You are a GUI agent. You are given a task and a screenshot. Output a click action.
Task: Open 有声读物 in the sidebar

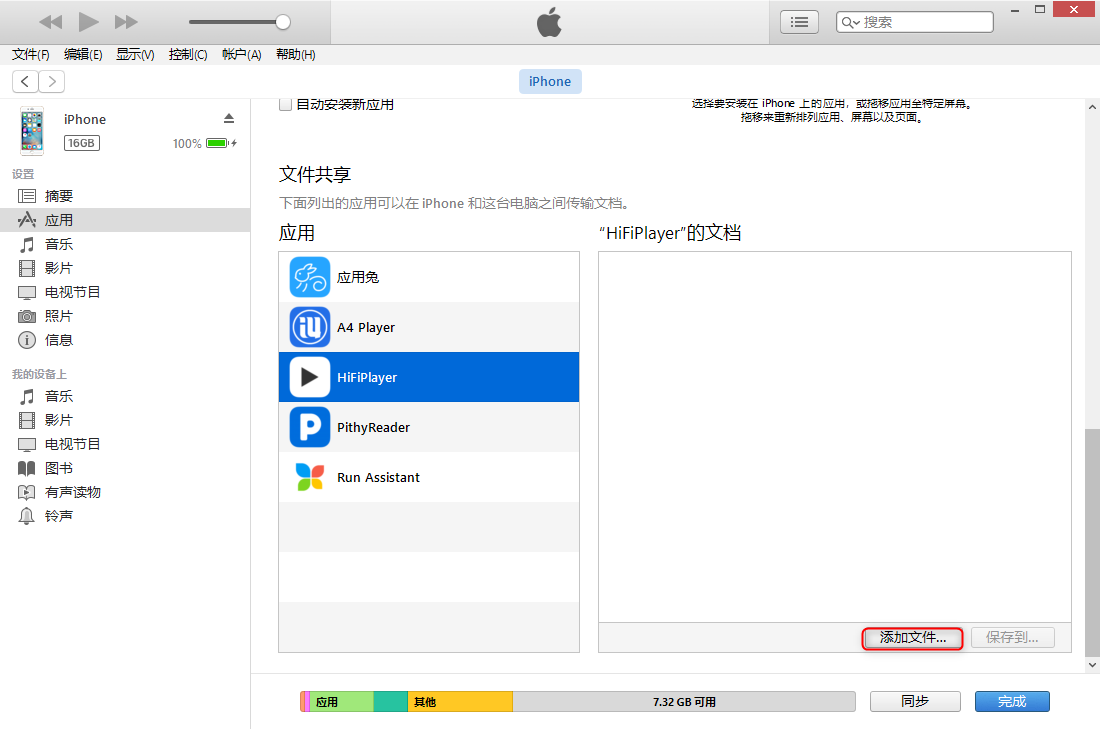pyautogui.click(x=72, y=492)
